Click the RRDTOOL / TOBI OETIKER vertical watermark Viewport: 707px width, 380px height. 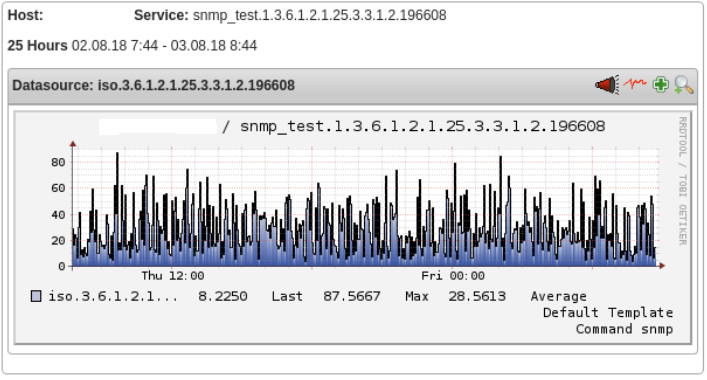[683, 181]
